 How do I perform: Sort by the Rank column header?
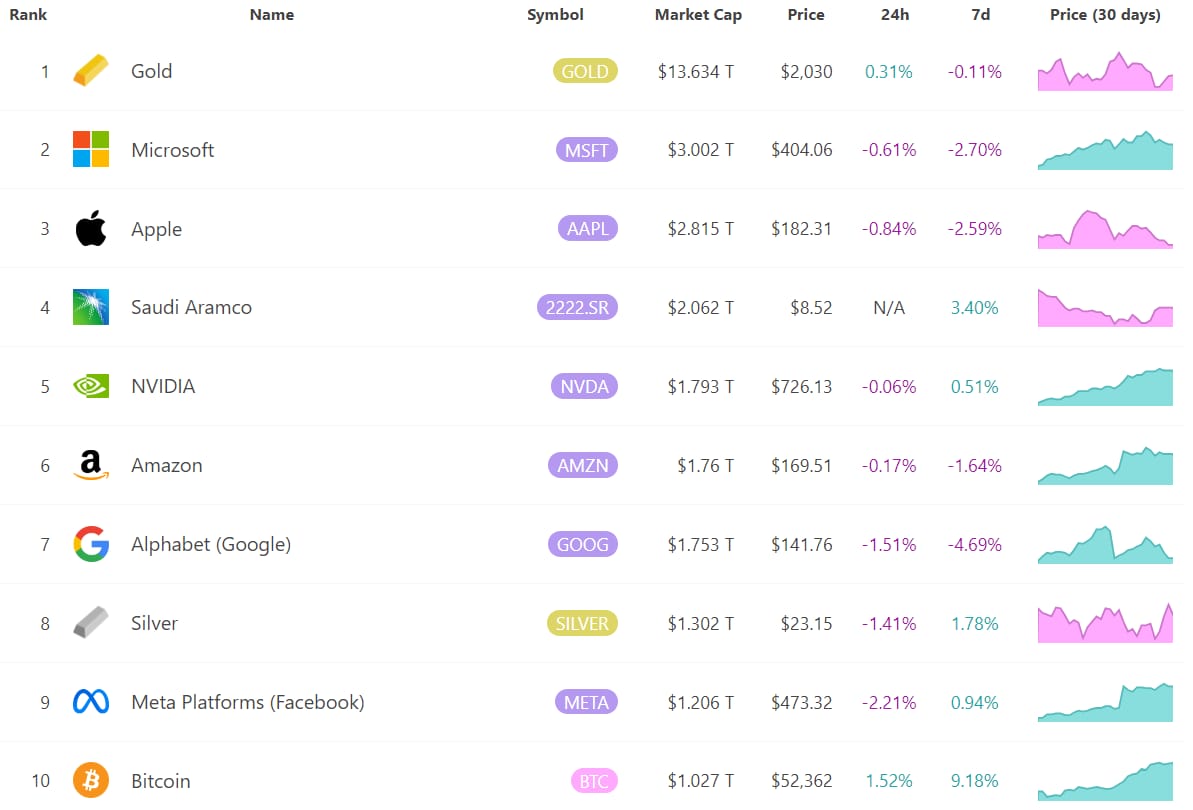pos(28,14)
